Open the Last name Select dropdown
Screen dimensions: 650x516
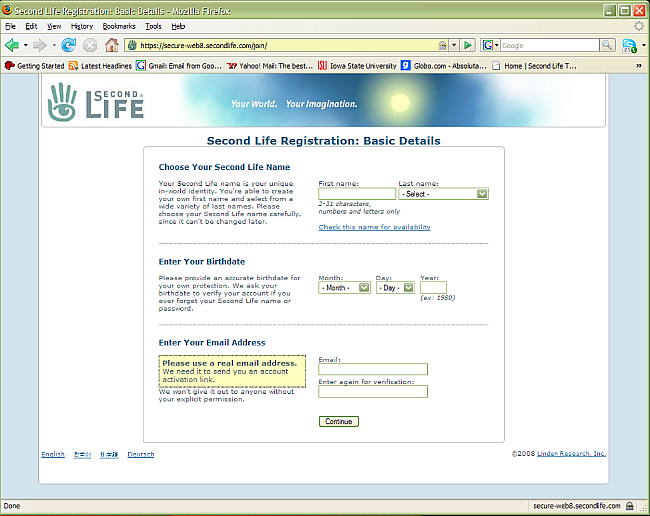[x=444, y=194]
